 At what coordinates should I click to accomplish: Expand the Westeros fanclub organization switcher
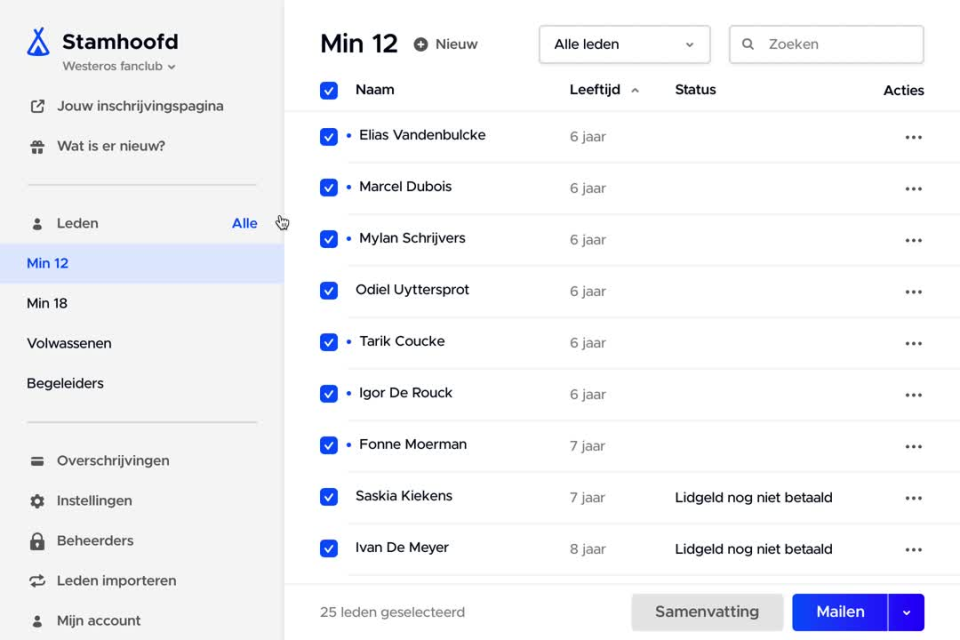[x=119, y=66]
